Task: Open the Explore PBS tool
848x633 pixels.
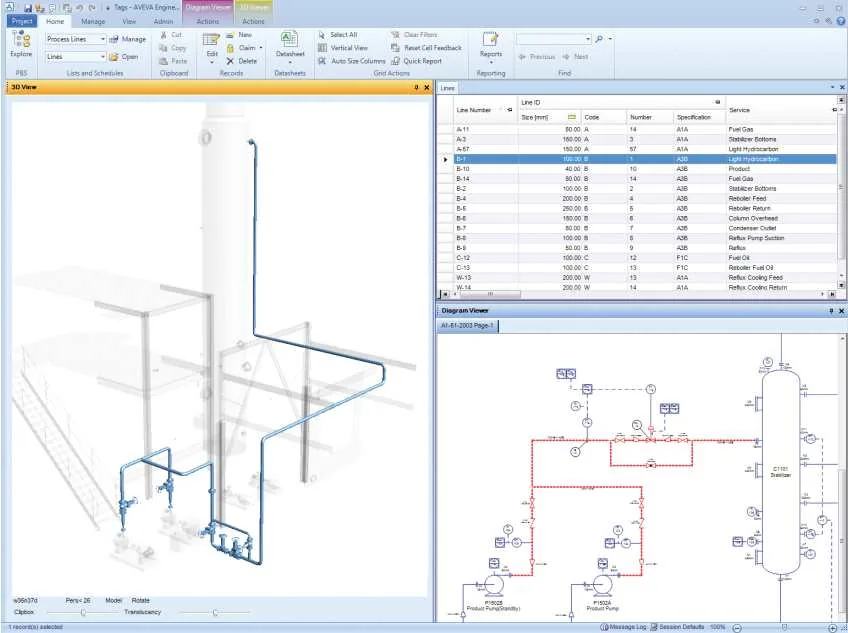Action: point(21,44)
